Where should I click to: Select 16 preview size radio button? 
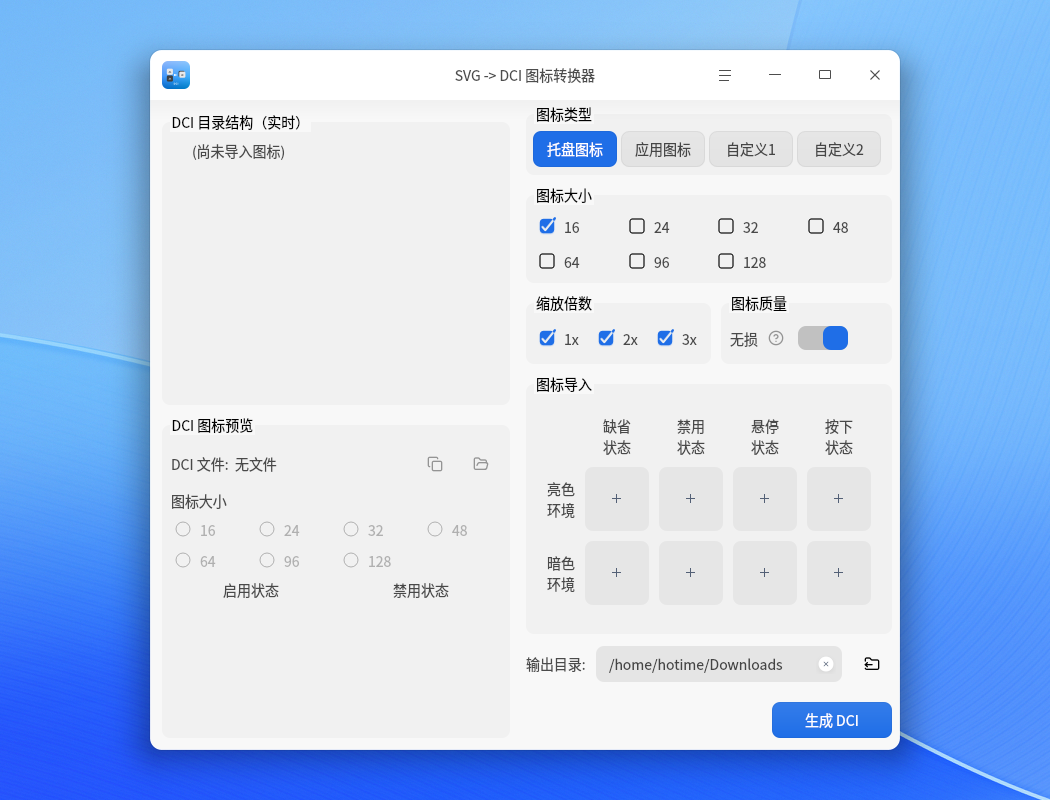coord(183,530)
